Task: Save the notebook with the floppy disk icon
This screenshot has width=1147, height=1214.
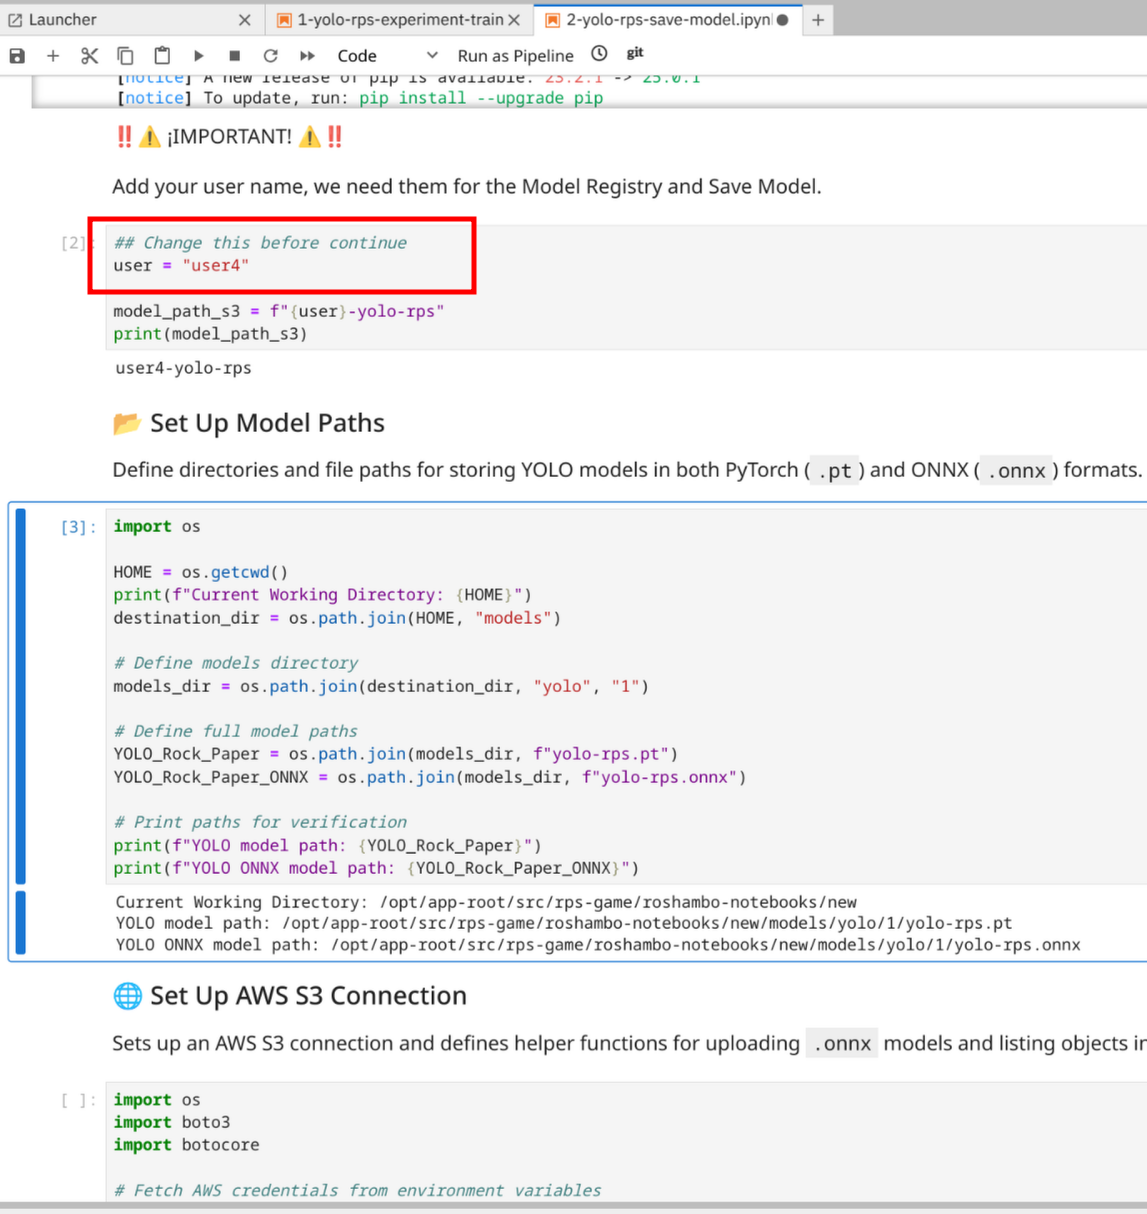Action: click(17, 56)
